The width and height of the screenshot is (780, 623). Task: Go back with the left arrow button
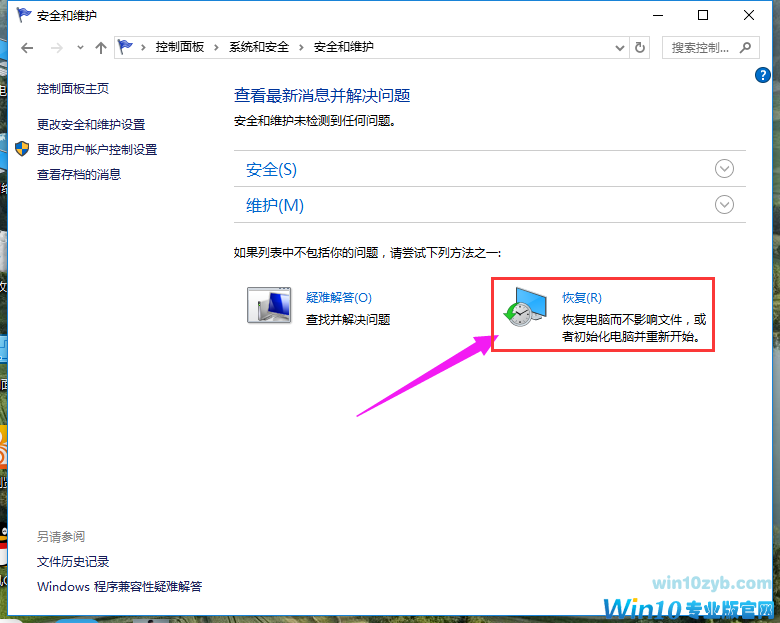pos(27,48)
